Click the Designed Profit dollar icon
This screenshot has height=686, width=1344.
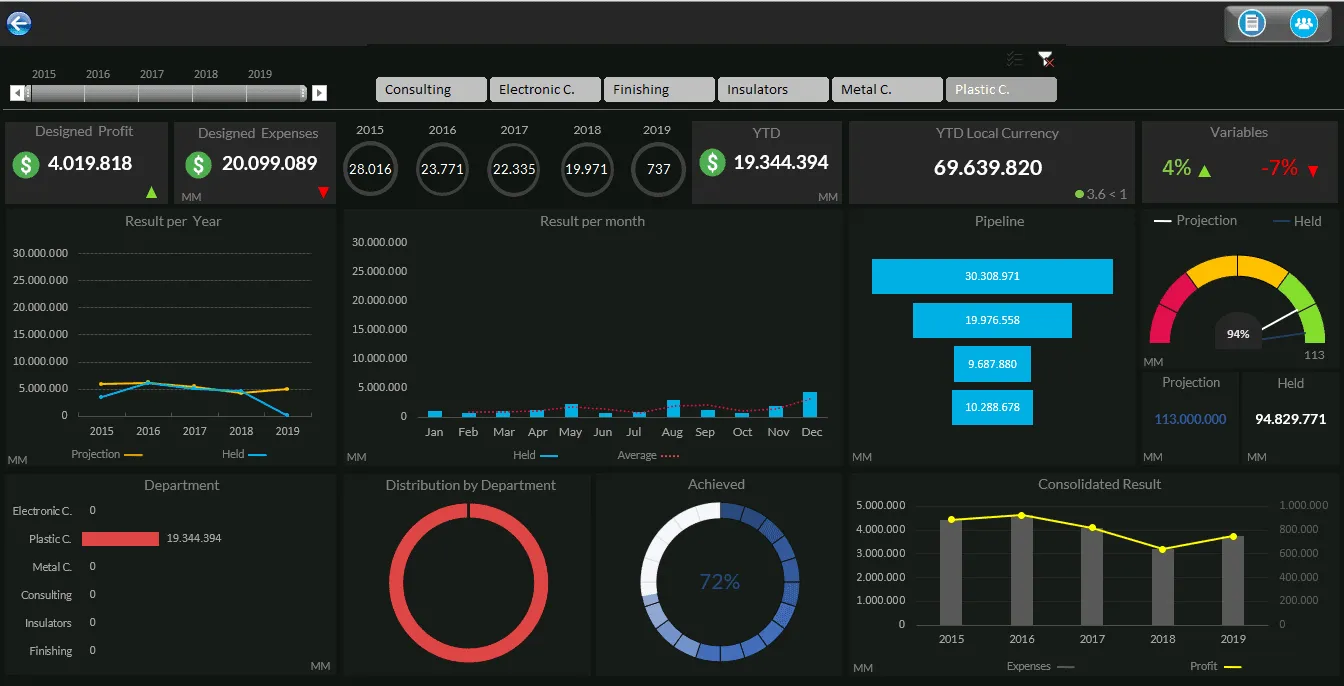coord(26,164)
